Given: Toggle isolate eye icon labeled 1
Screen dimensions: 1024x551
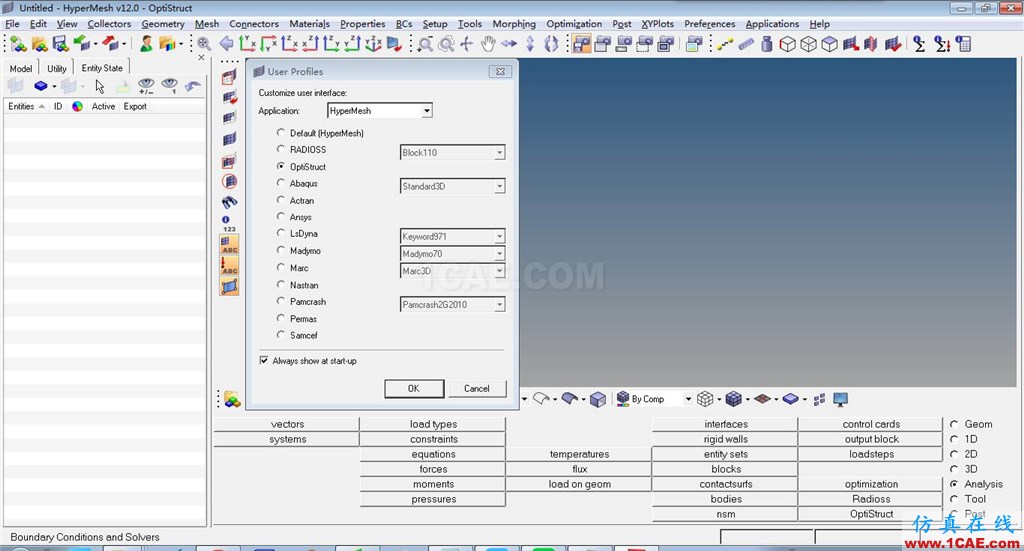Looking at the screenshot, I should click(170, 86).
